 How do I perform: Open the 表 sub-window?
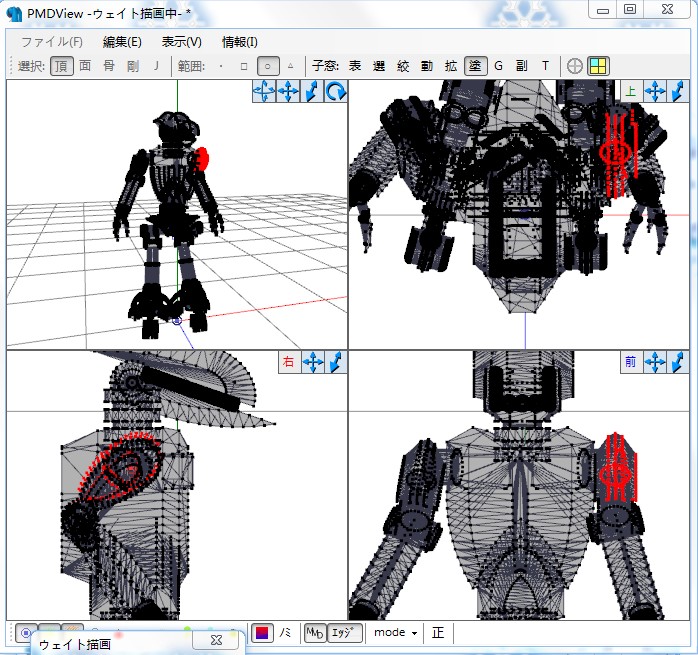point(355,66)
